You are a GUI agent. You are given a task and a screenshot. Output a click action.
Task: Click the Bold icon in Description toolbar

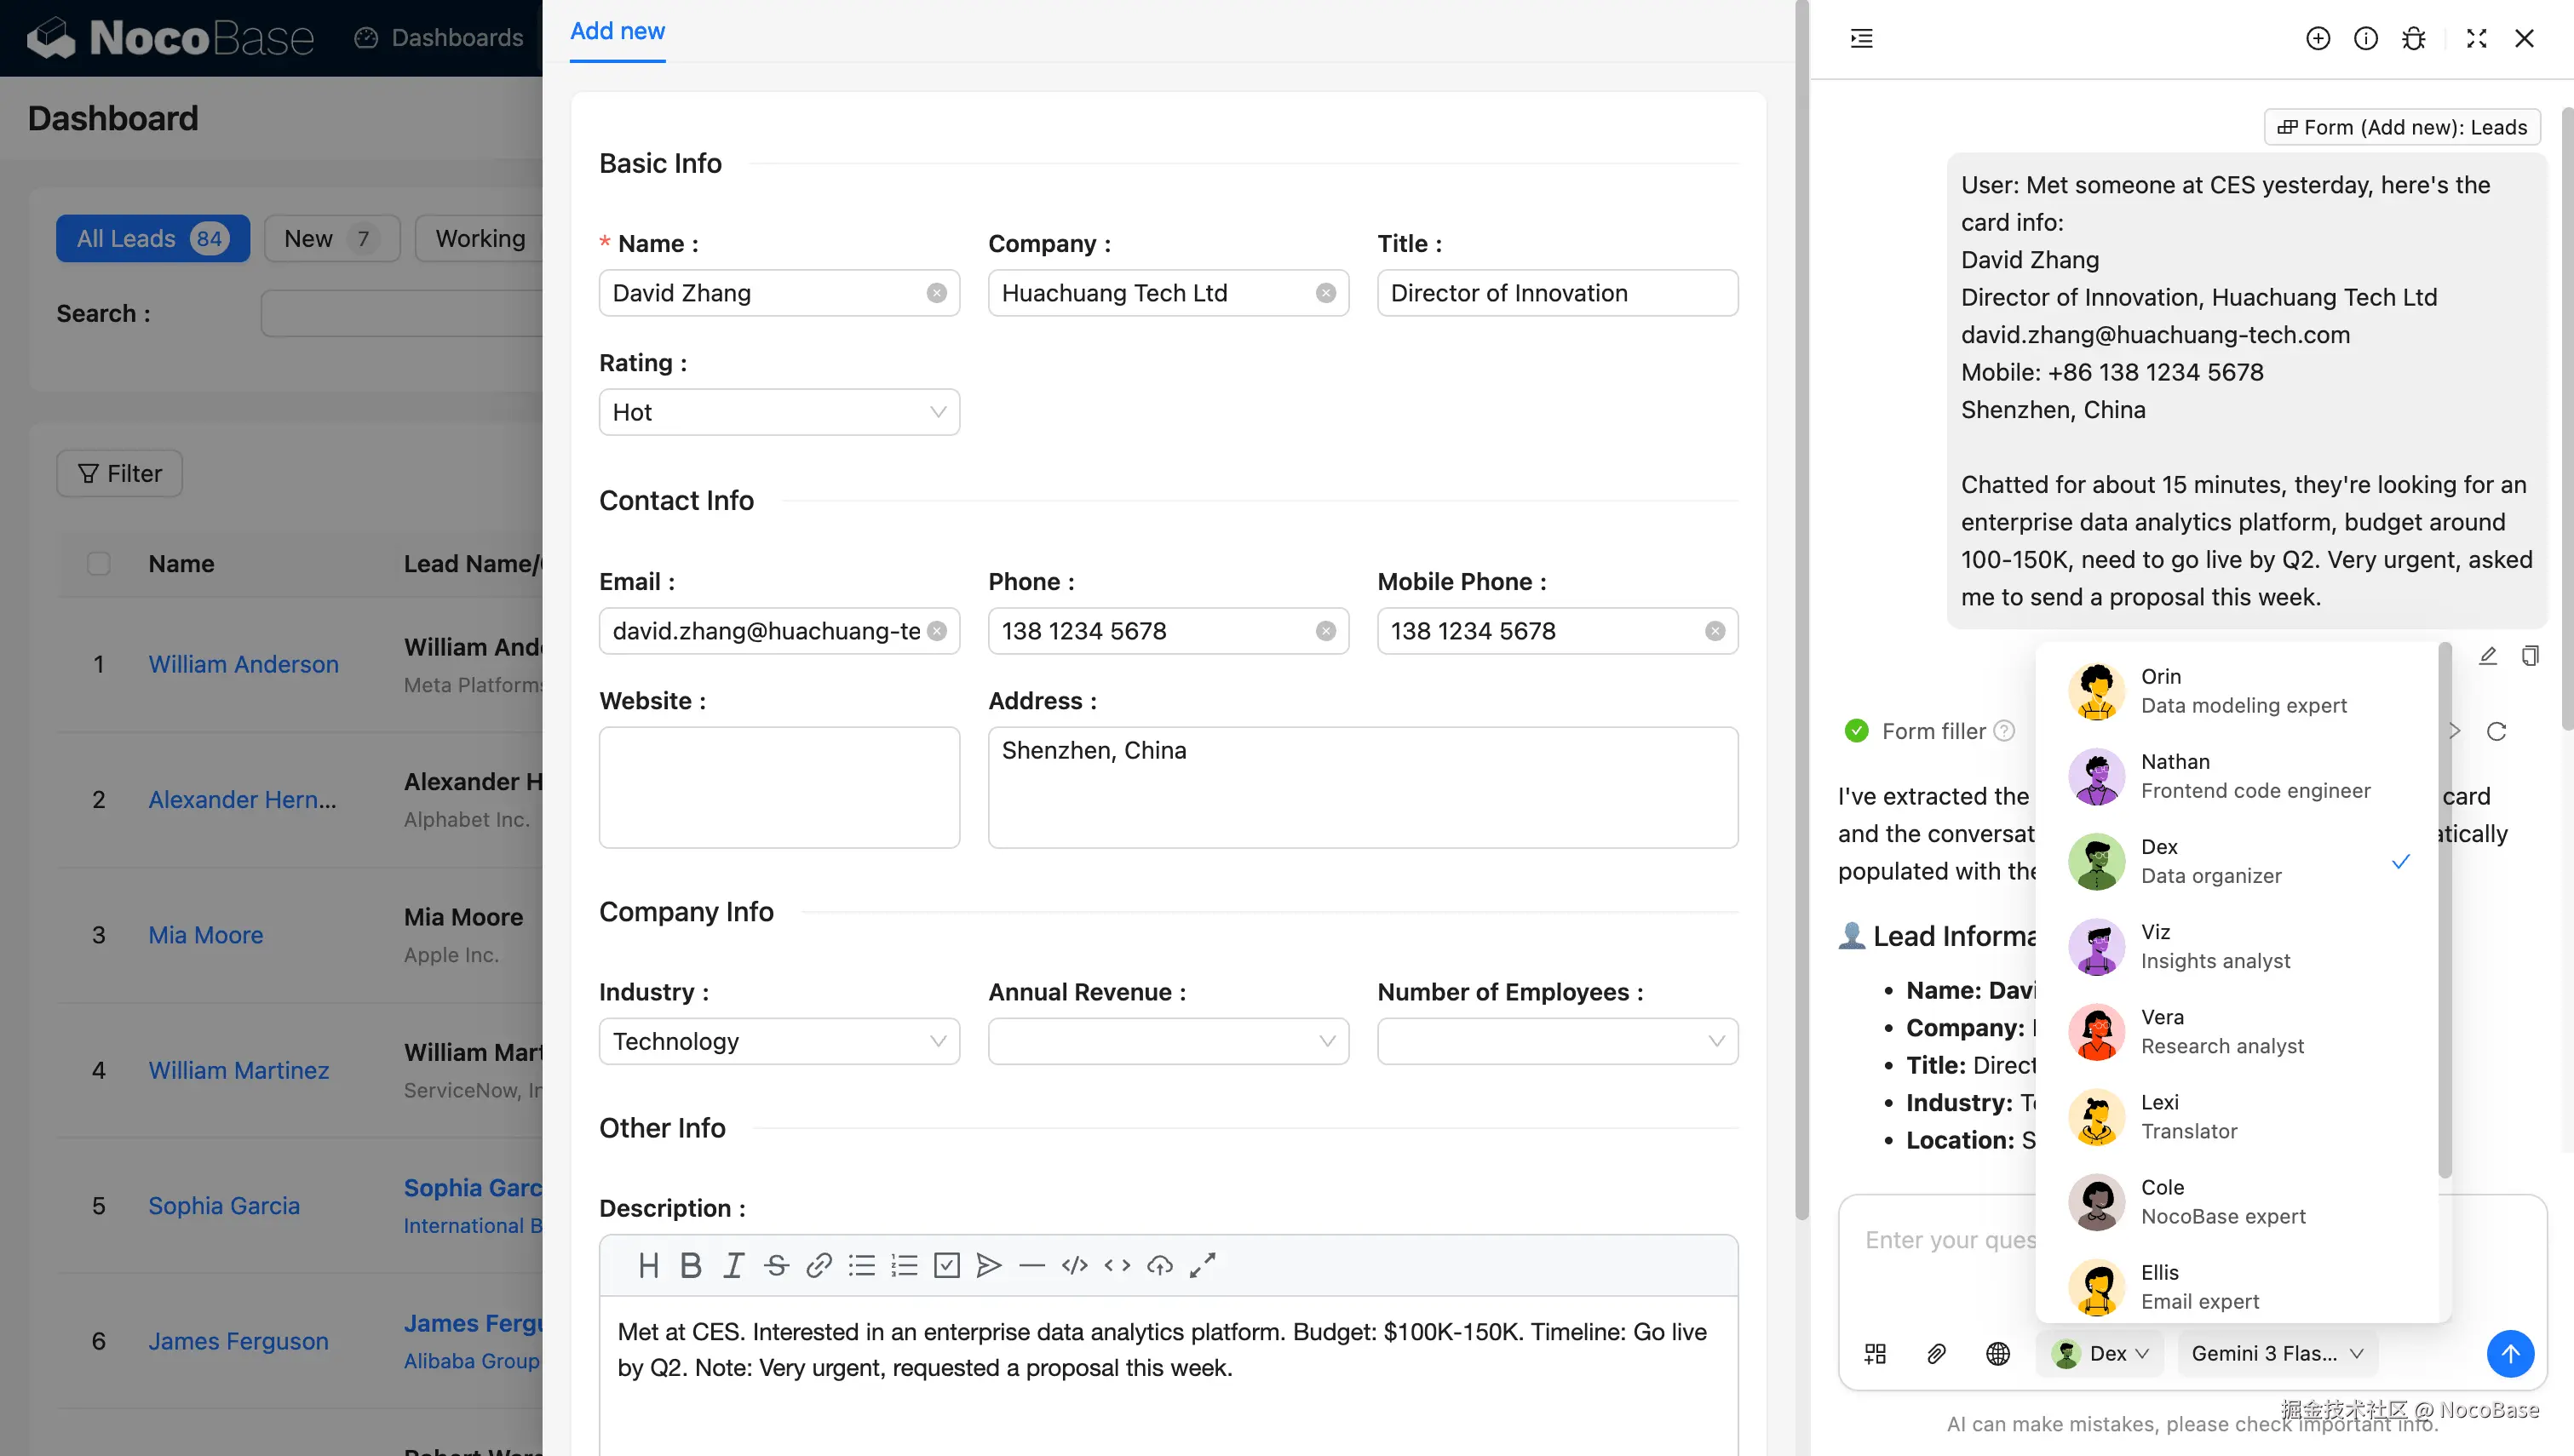[690, 1265]
